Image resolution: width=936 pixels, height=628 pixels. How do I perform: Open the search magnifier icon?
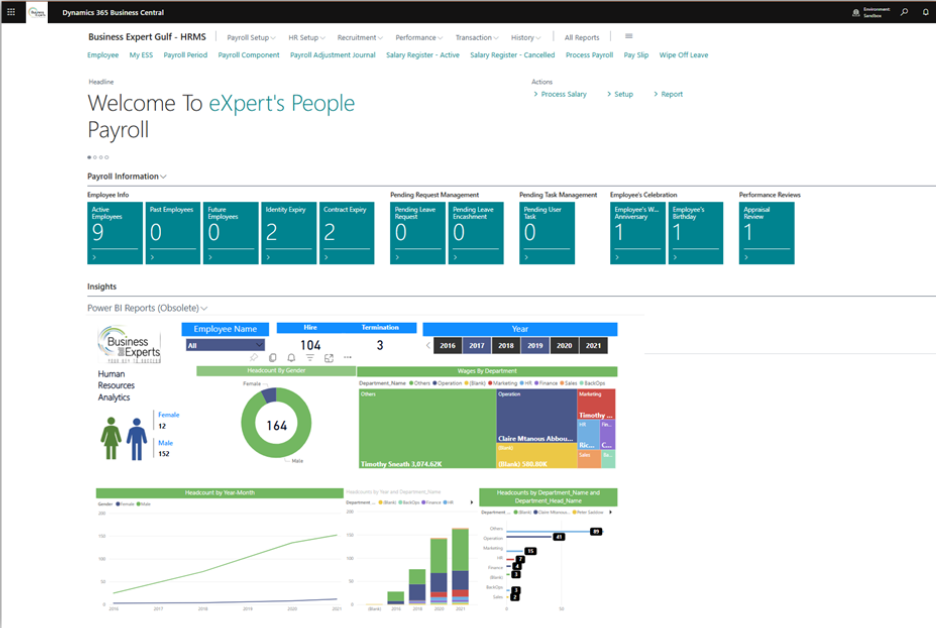tap(904, 12)
